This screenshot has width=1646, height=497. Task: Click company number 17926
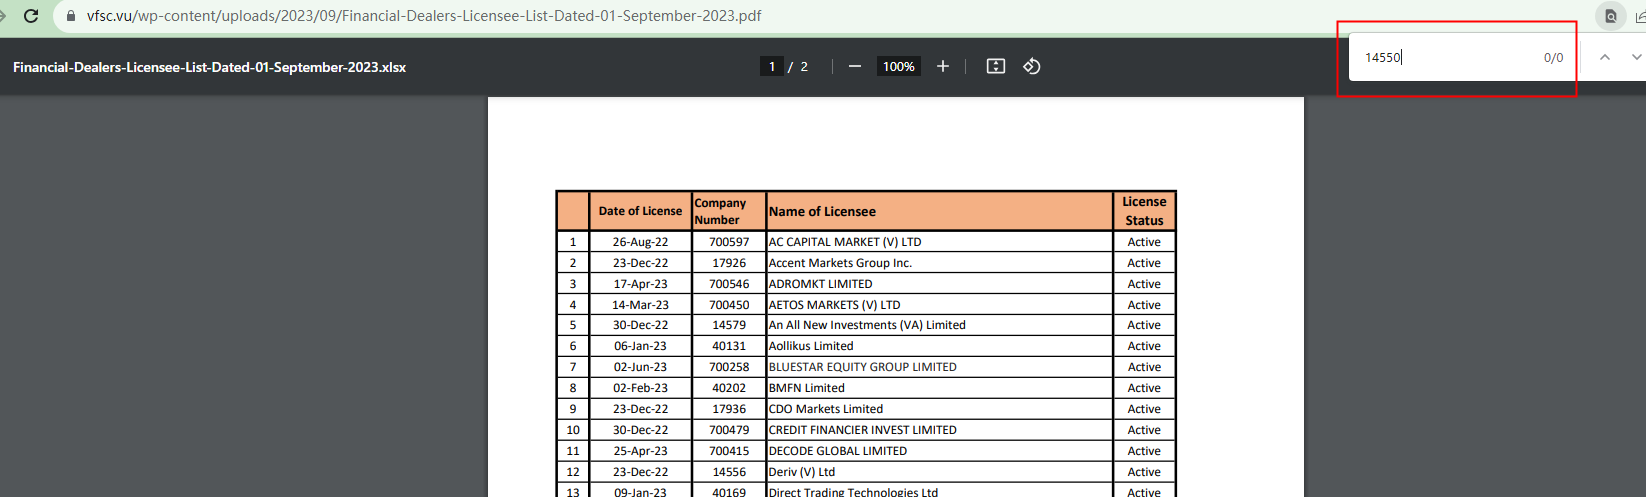(x=729, y=263)
